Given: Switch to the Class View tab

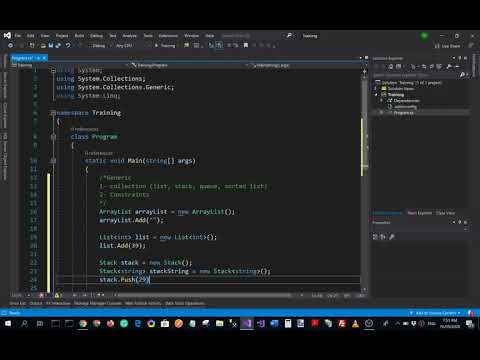Looking at the screenshot, I should (445, 213).
